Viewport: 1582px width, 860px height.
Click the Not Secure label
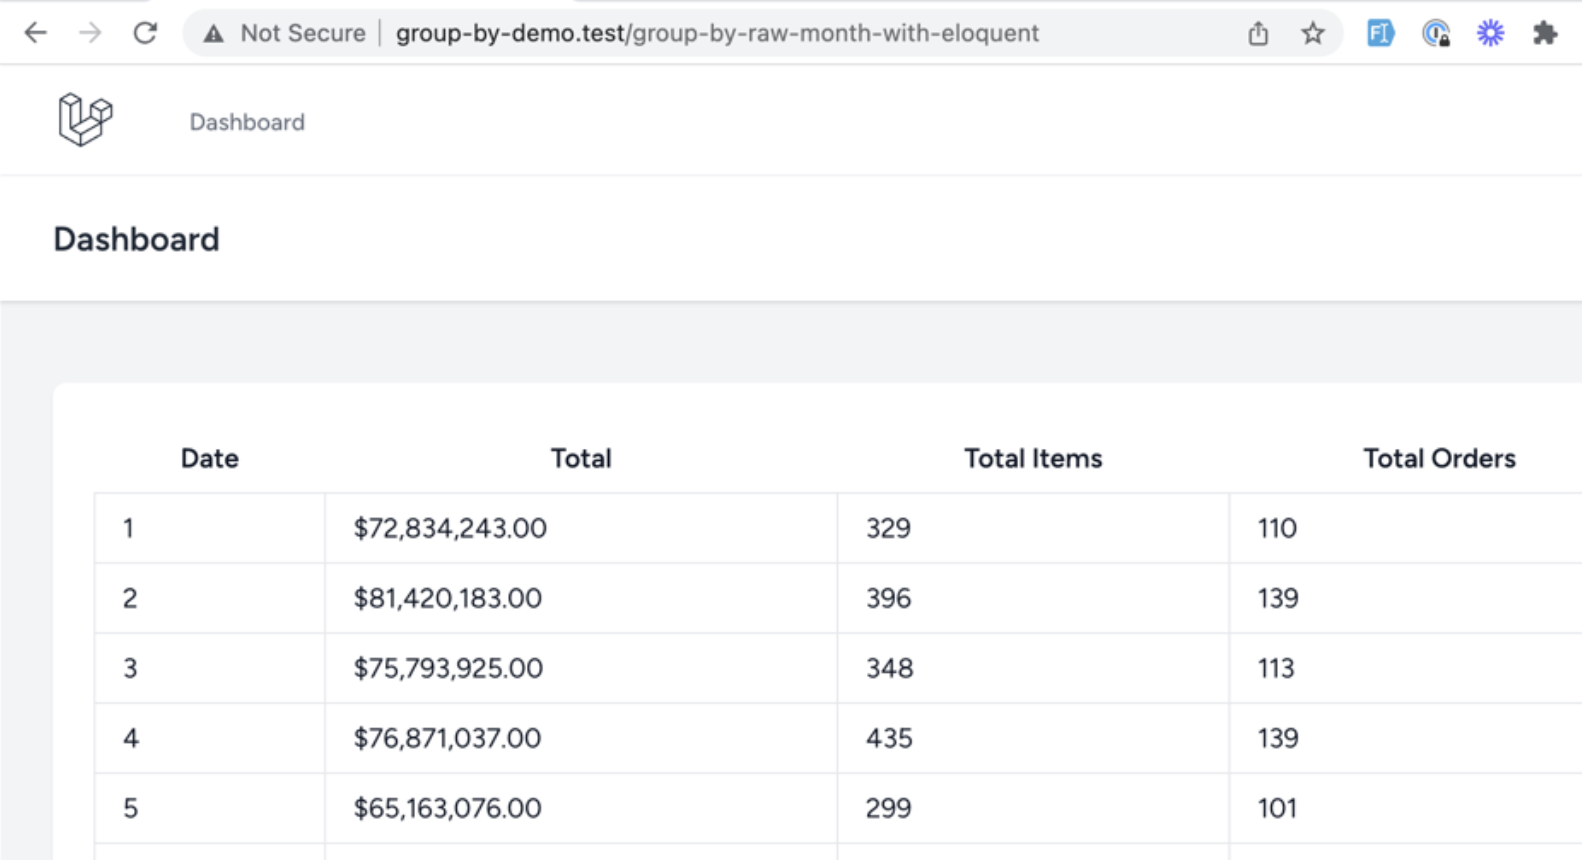303,33
